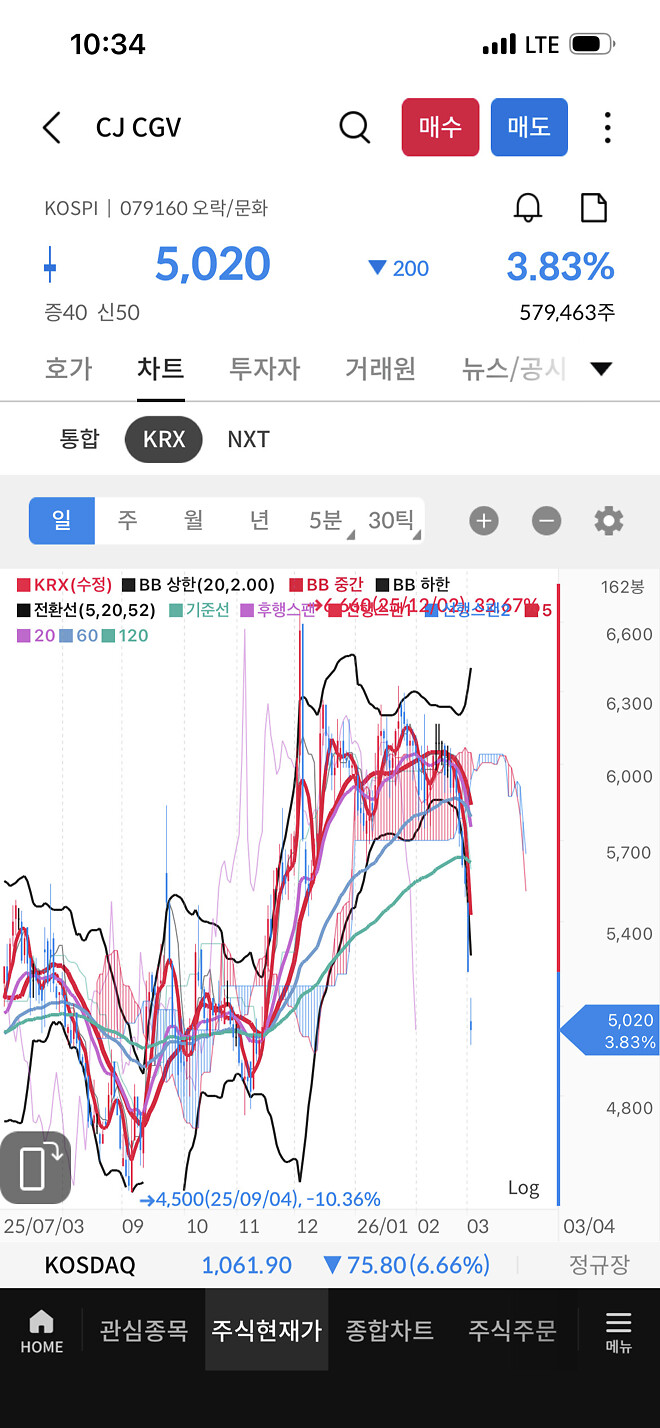660x1428 pixels.
Task: Tap the blue 5,020 current price marker
Action: (x=609, y=1031)
